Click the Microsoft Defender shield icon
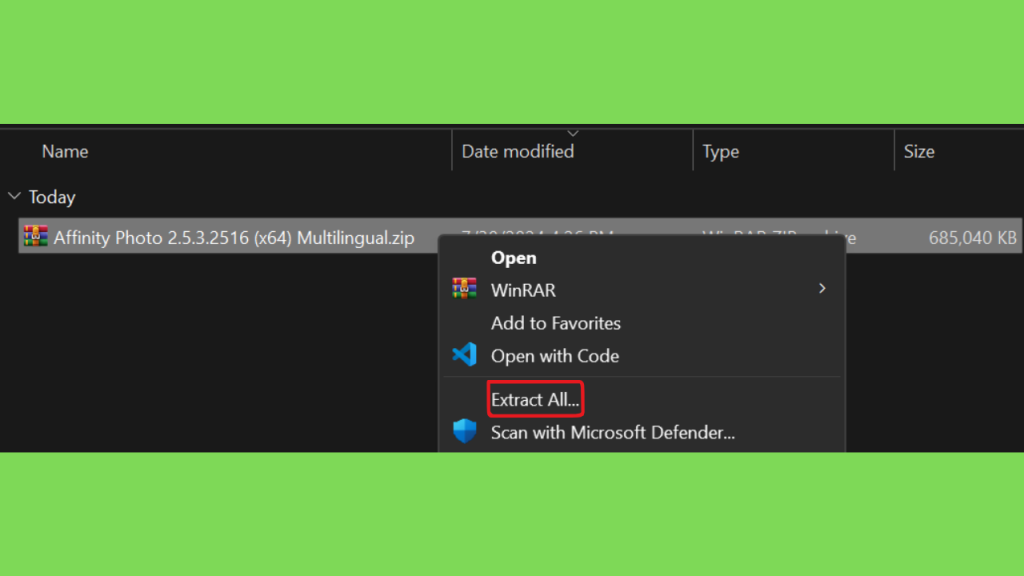1024x576 pixels. pyautogui.click(x=464, y=431)
